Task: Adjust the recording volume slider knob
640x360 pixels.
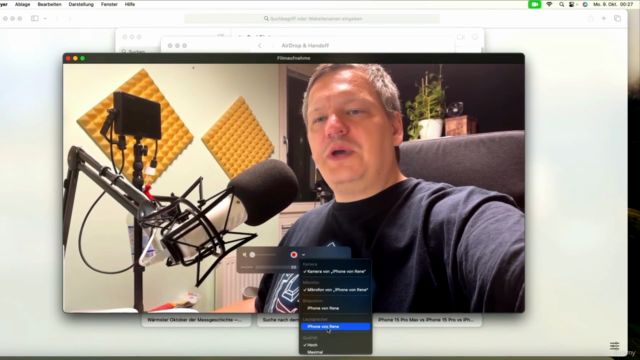Action: pyautogui.click(x=252, y=255)
